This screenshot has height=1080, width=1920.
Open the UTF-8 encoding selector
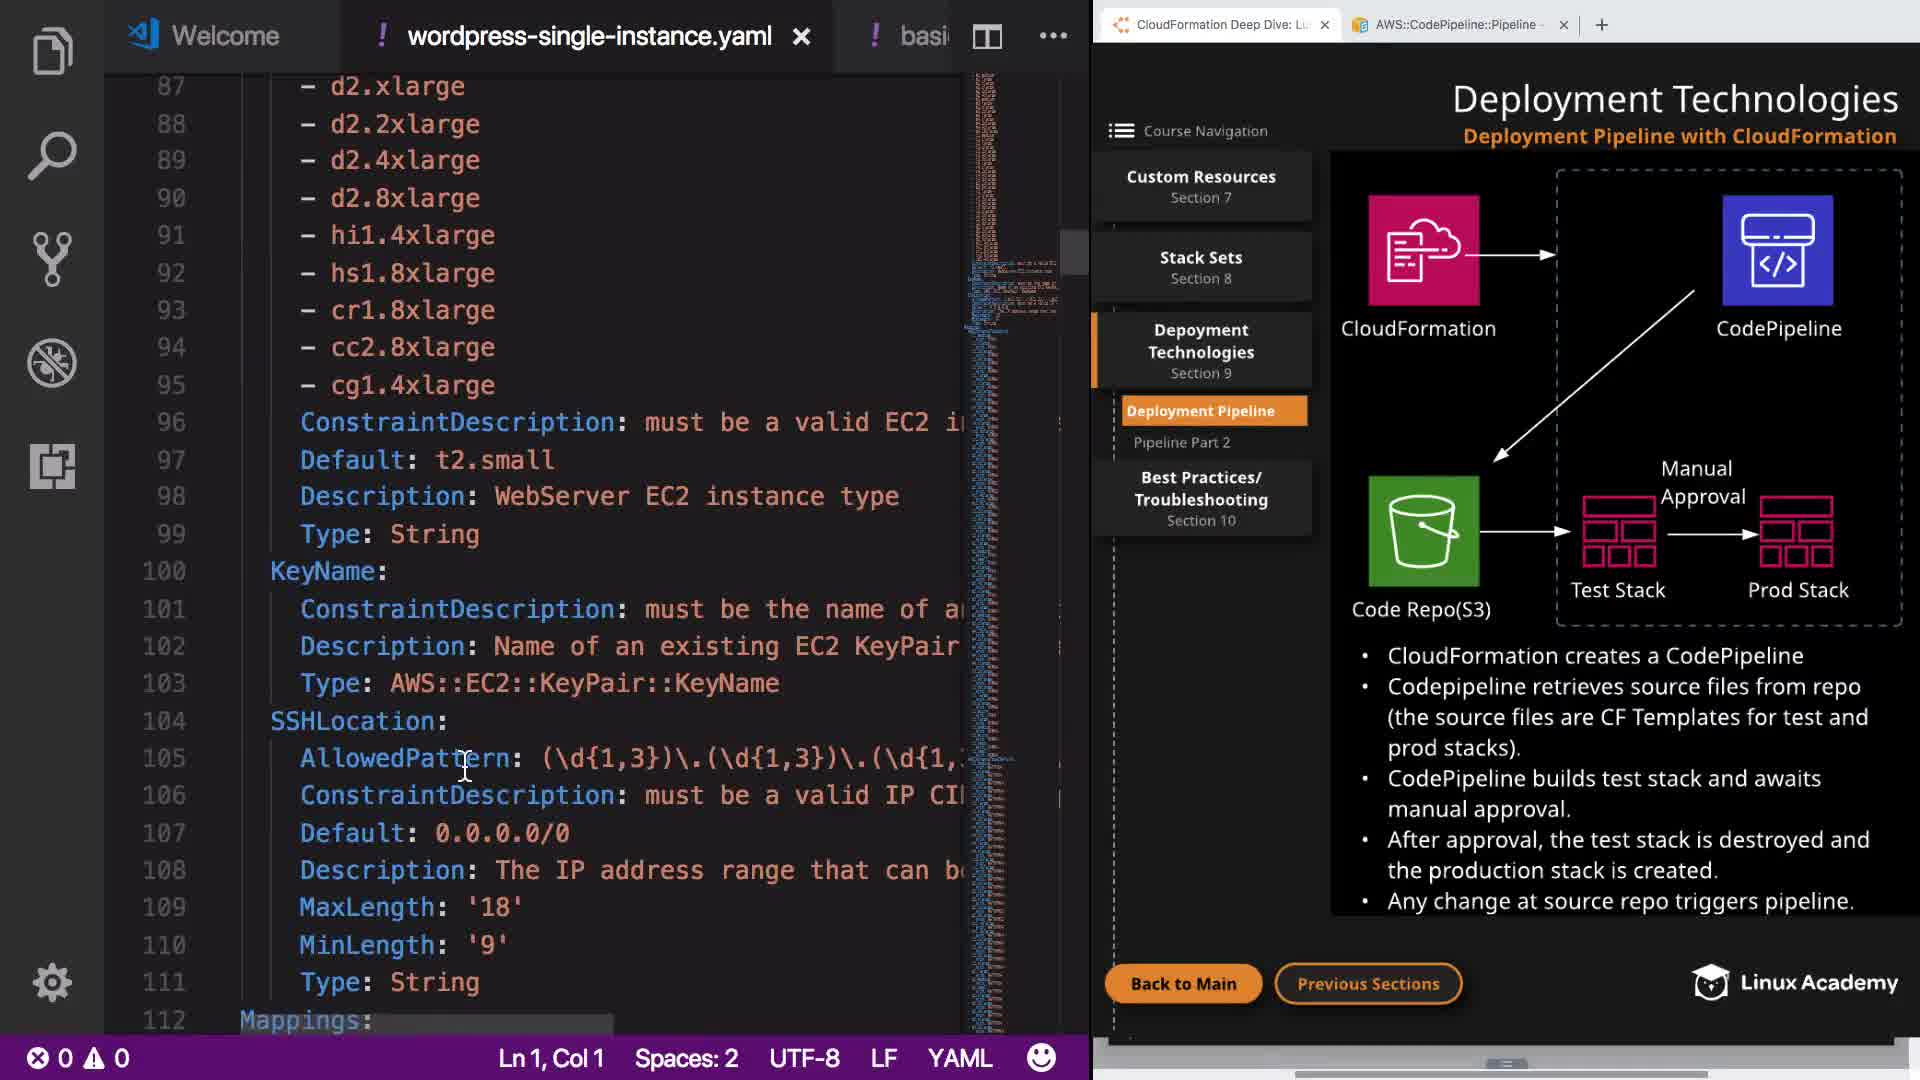point(804,1058)
